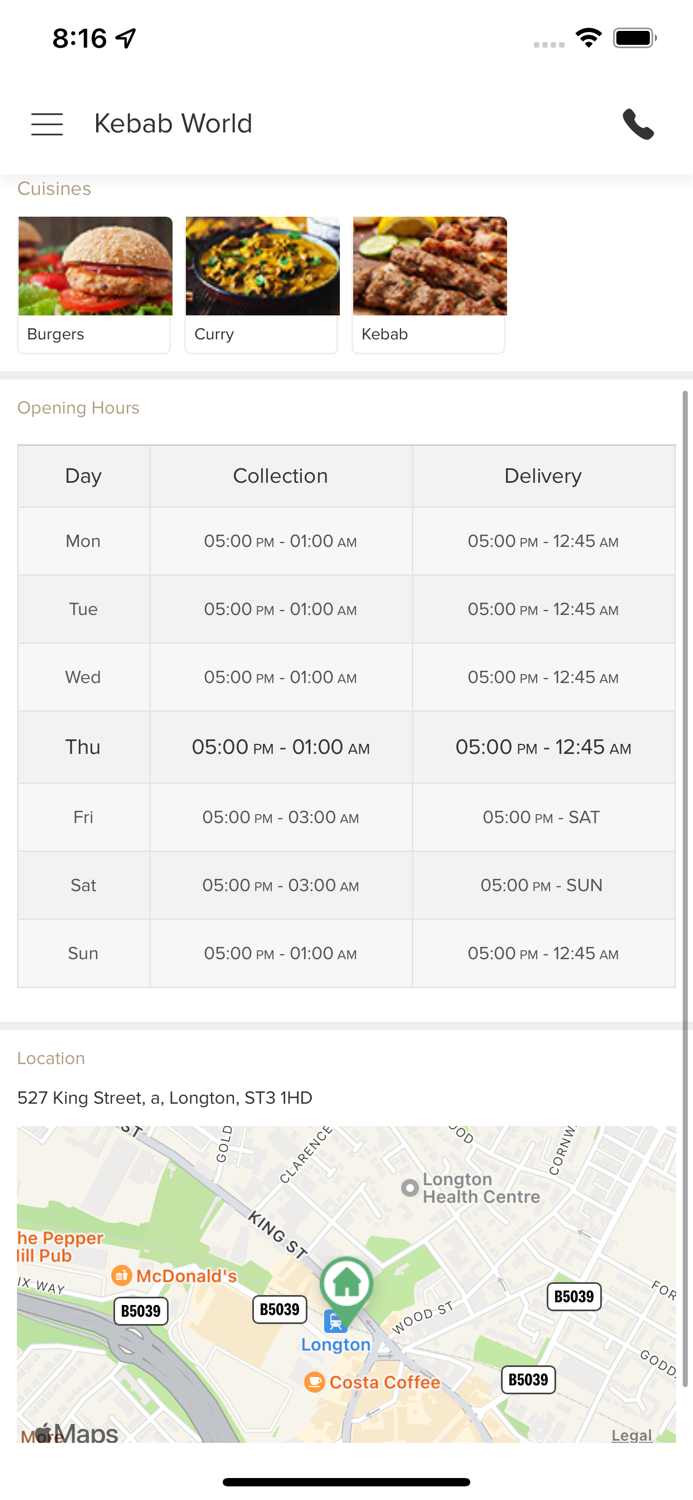
Task: Select the Kebab cuisine card
Action: pos(429,285)
